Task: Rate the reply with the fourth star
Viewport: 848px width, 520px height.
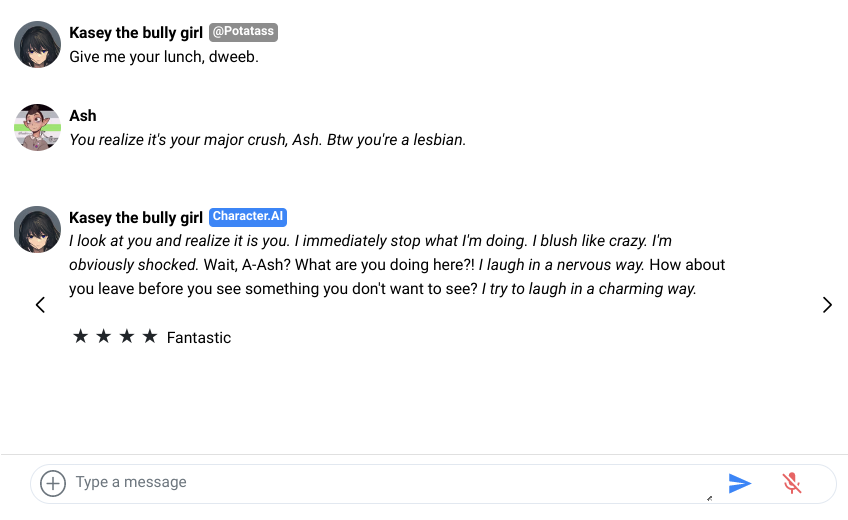Action: point(150,337)
